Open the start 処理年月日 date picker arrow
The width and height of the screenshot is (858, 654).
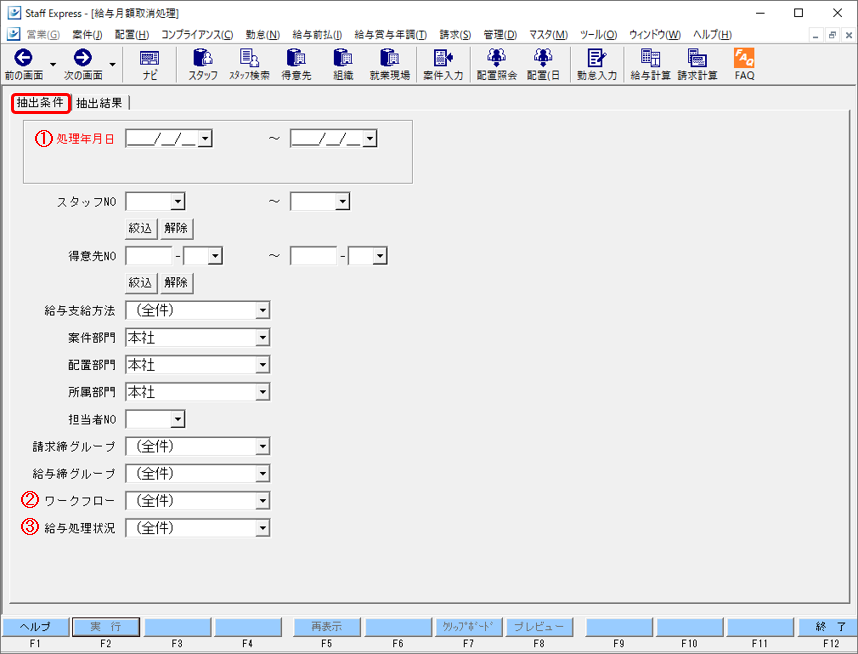[x=205, y=139]
